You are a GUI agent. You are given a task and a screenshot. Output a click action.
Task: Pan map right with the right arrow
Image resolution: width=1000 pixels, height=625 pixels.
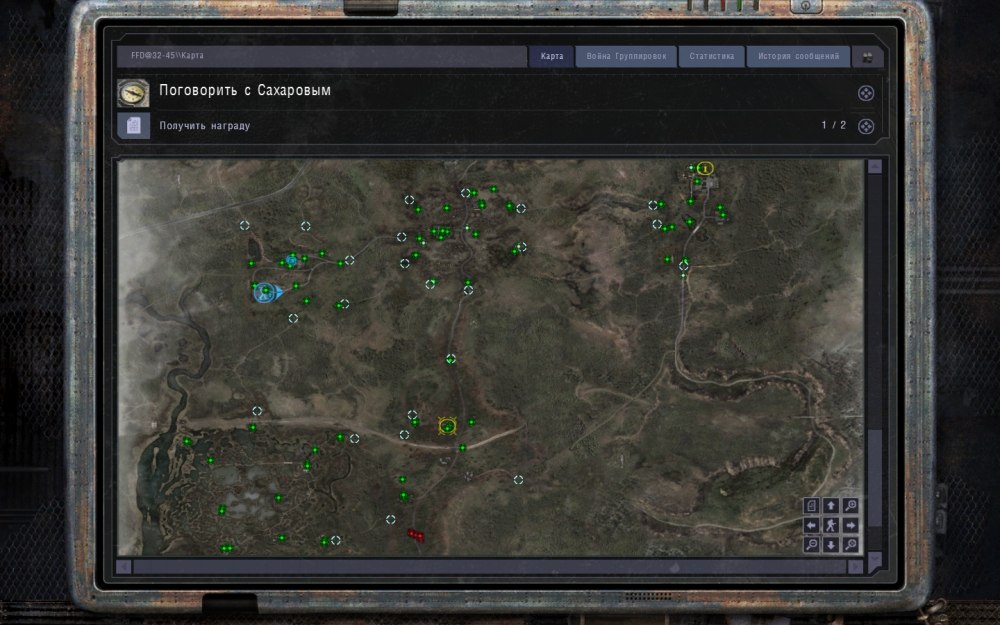coord(850,525)
